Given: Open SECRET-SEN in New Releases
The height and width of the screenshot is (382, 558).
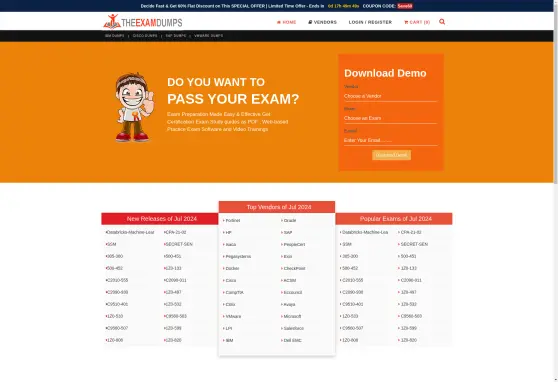Looking at the screenshot, I should 179,245.
